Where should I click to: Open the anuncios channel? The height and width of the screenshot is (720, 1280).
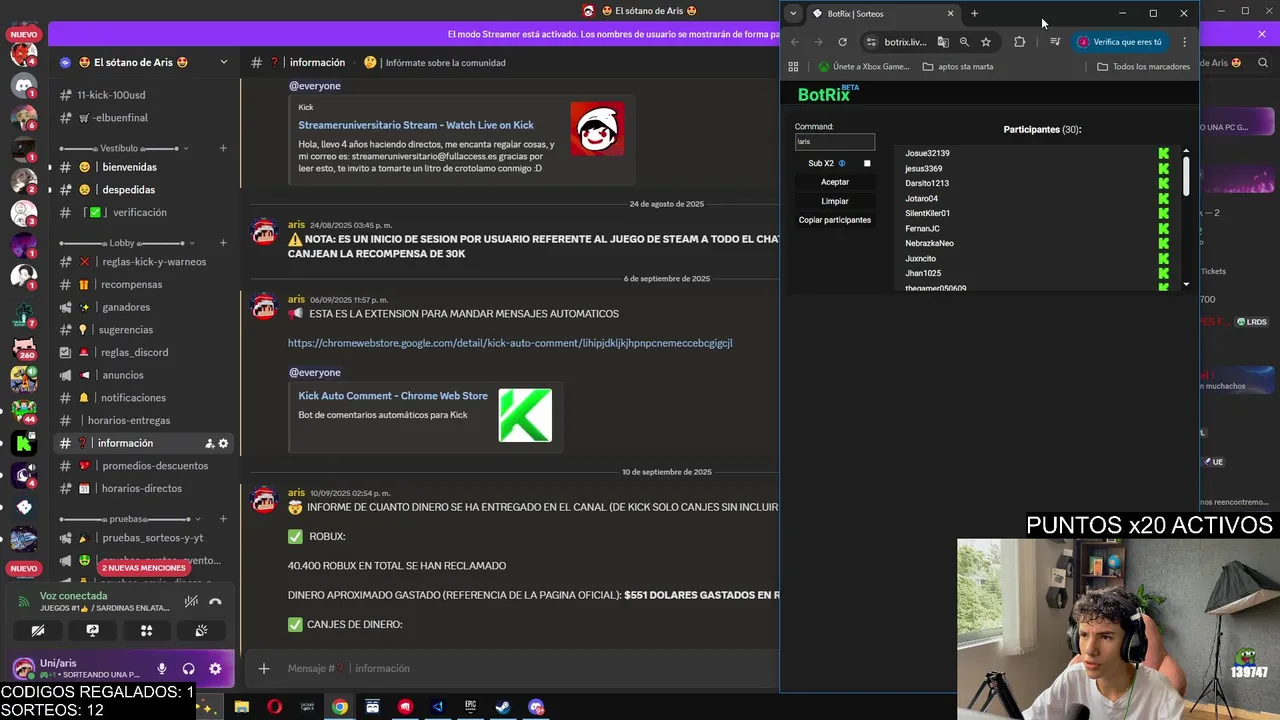[143, 375]
